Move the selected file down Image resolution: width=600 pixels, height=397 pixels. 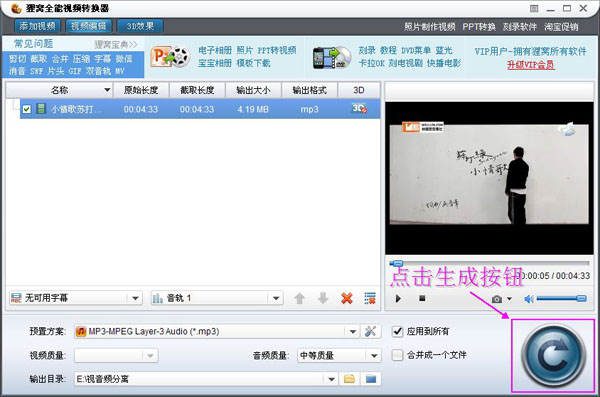[x=323, y=298]
